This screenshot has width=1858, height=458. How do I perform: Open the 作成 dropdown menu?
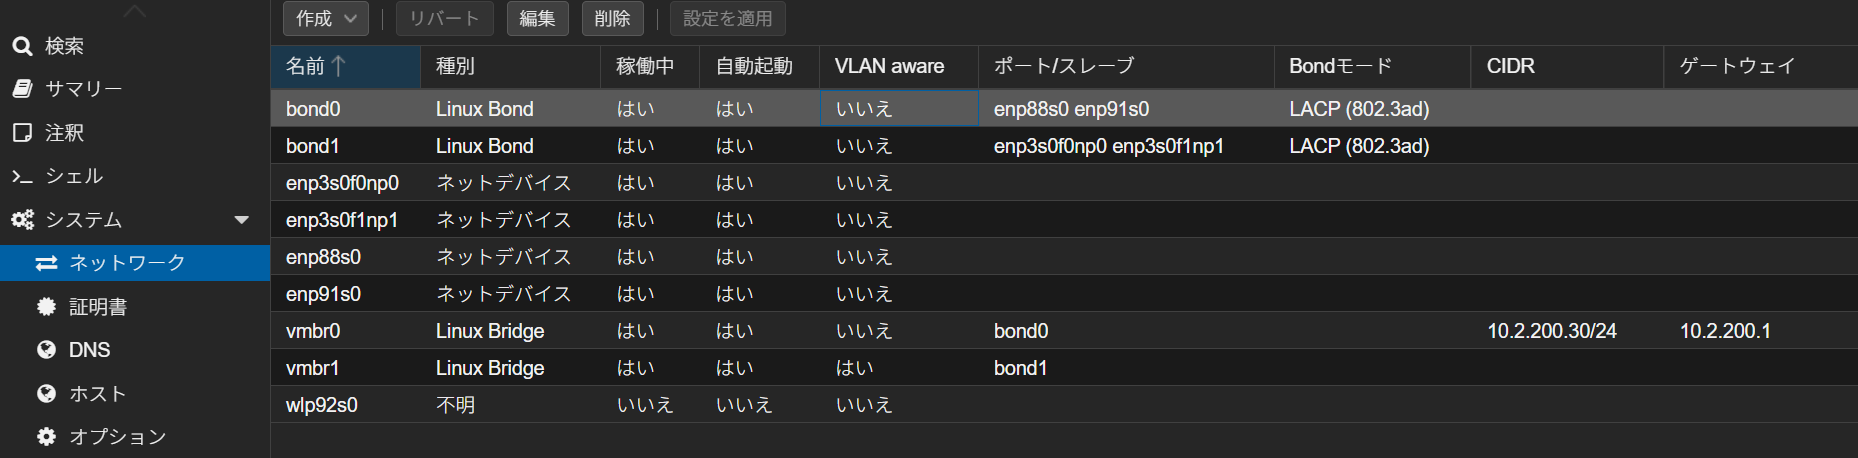point(326,19)
